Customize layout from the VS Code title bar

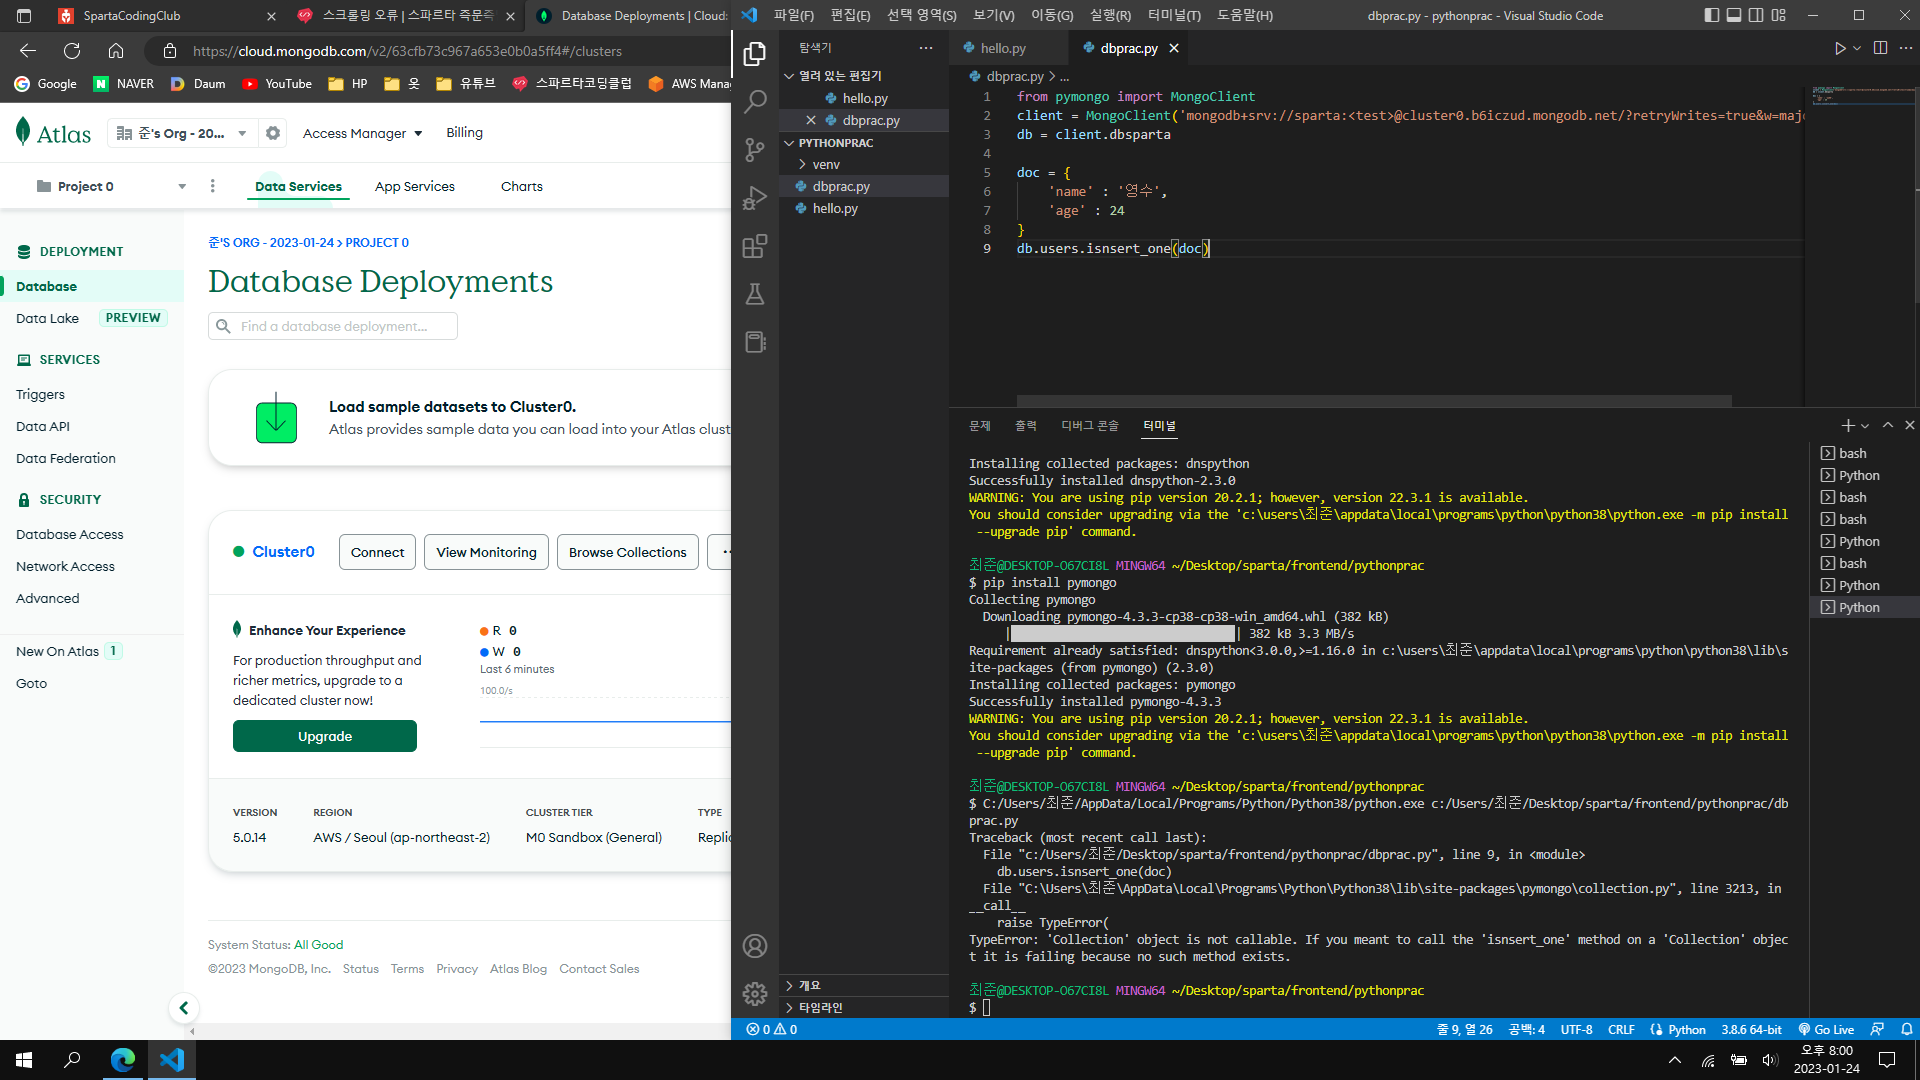1778,15
